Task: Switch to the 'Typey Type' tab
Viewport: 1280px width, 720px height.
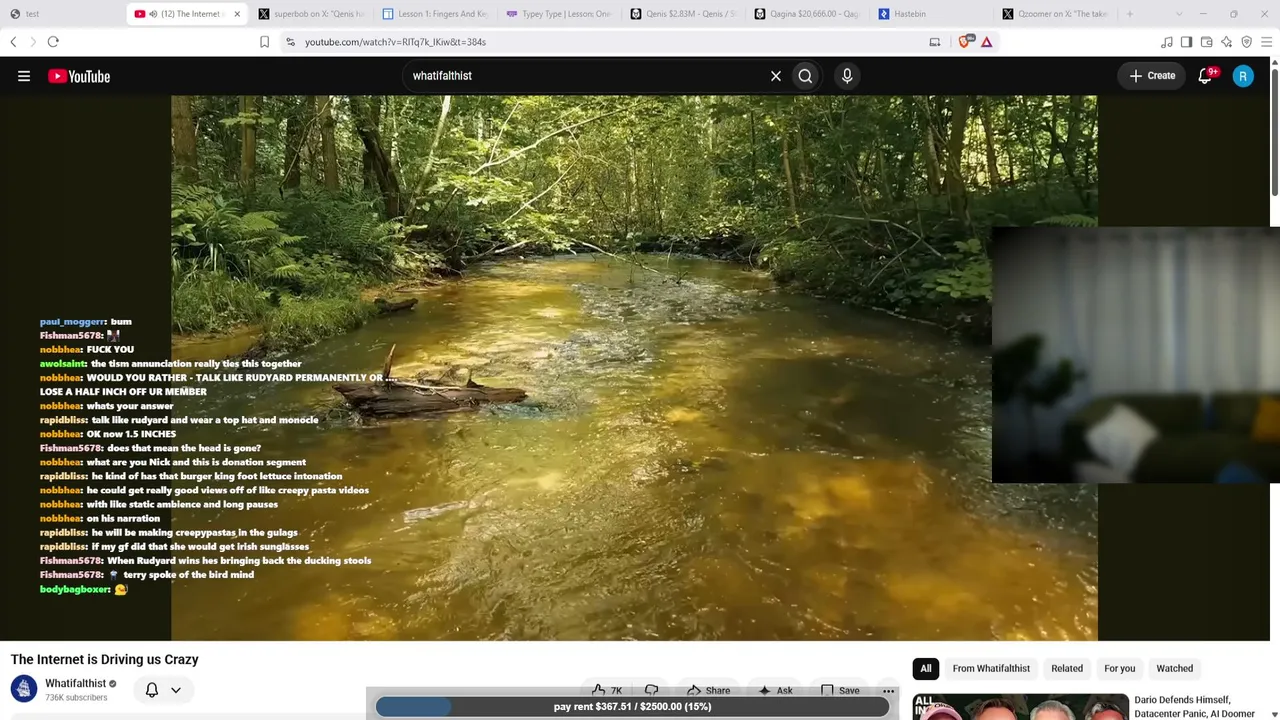Action: pyautogui.click(x=559, y=14)
